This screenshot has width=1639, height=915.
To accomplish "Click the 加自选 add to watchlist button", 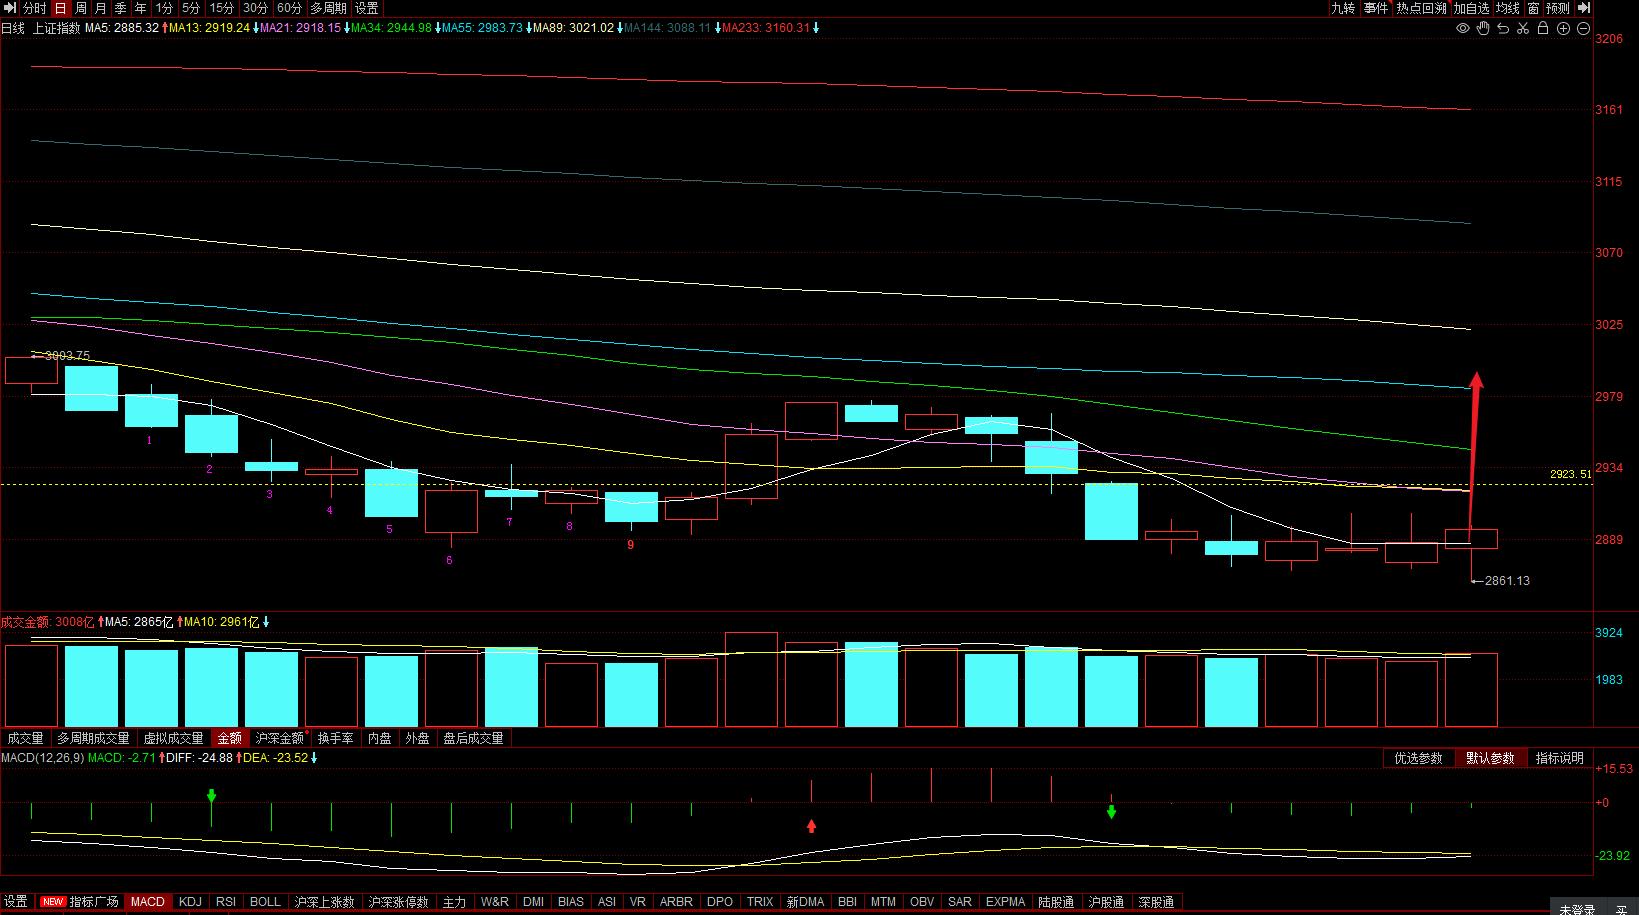I will (x=1471, y=8).
